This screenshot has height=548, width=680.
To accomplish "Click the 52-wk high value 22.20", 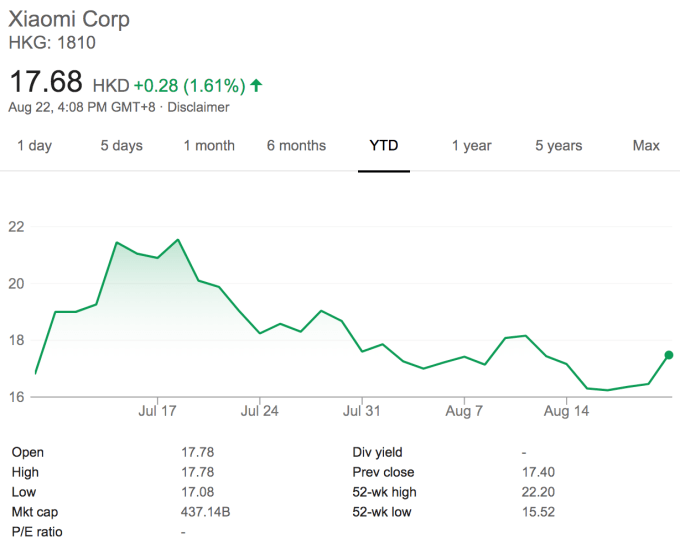I will (538, 491).
